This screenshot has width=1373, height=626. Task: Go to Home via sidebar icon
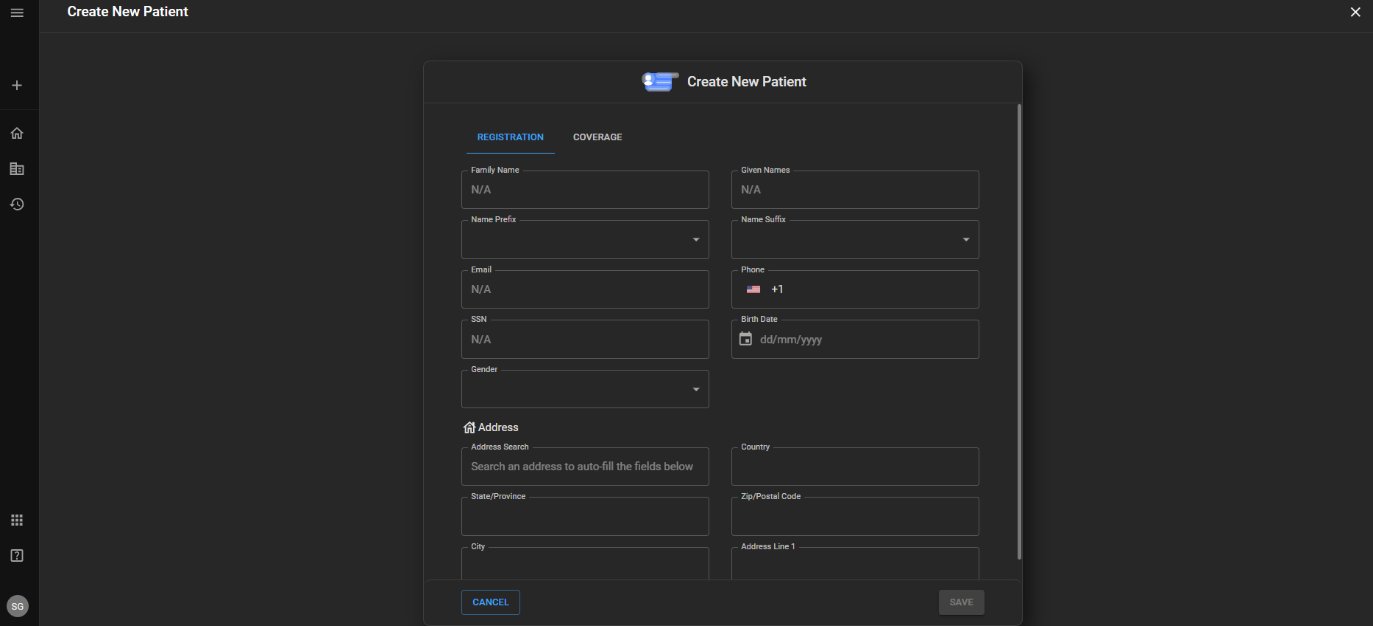[16, 133]
